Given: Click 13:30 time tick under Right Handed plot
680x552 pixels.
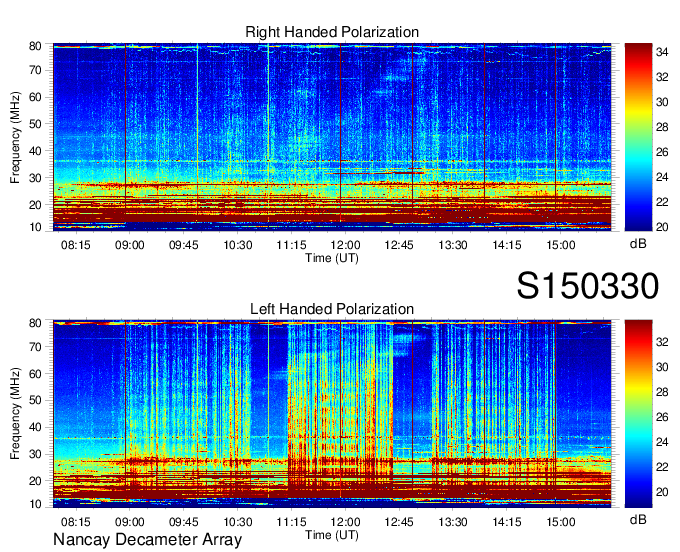Looking at the screenshot, I should 453,245.
